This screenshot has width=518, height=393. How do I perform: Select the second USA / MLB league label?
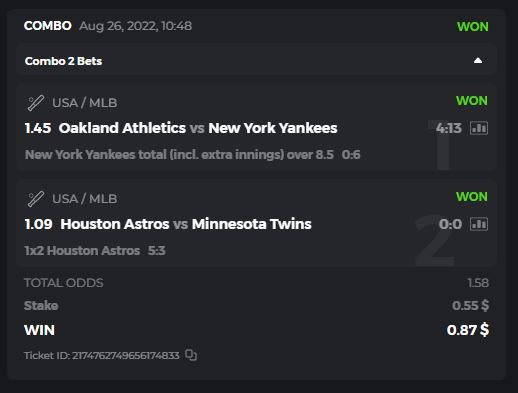point(85,199)
